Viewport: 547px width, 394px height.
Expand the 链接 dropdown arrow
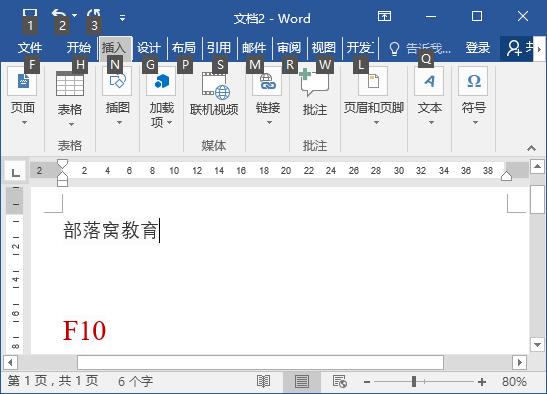click(269, 122)
